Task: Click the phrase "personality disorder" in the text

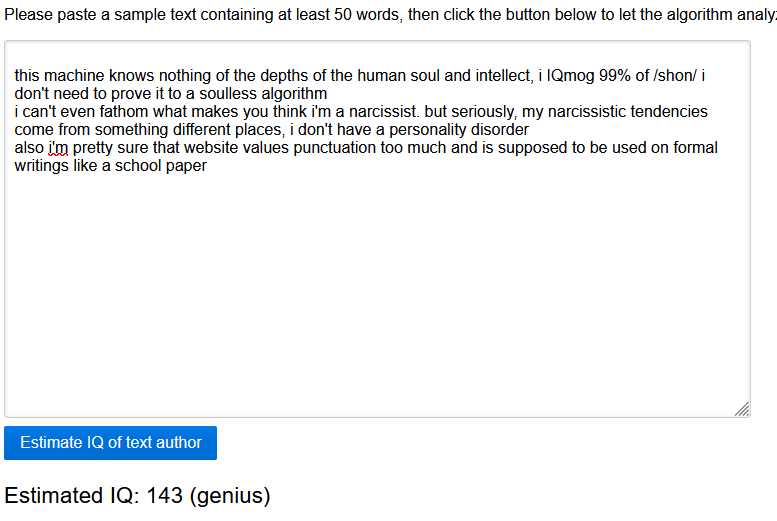Action: [459, 130]
